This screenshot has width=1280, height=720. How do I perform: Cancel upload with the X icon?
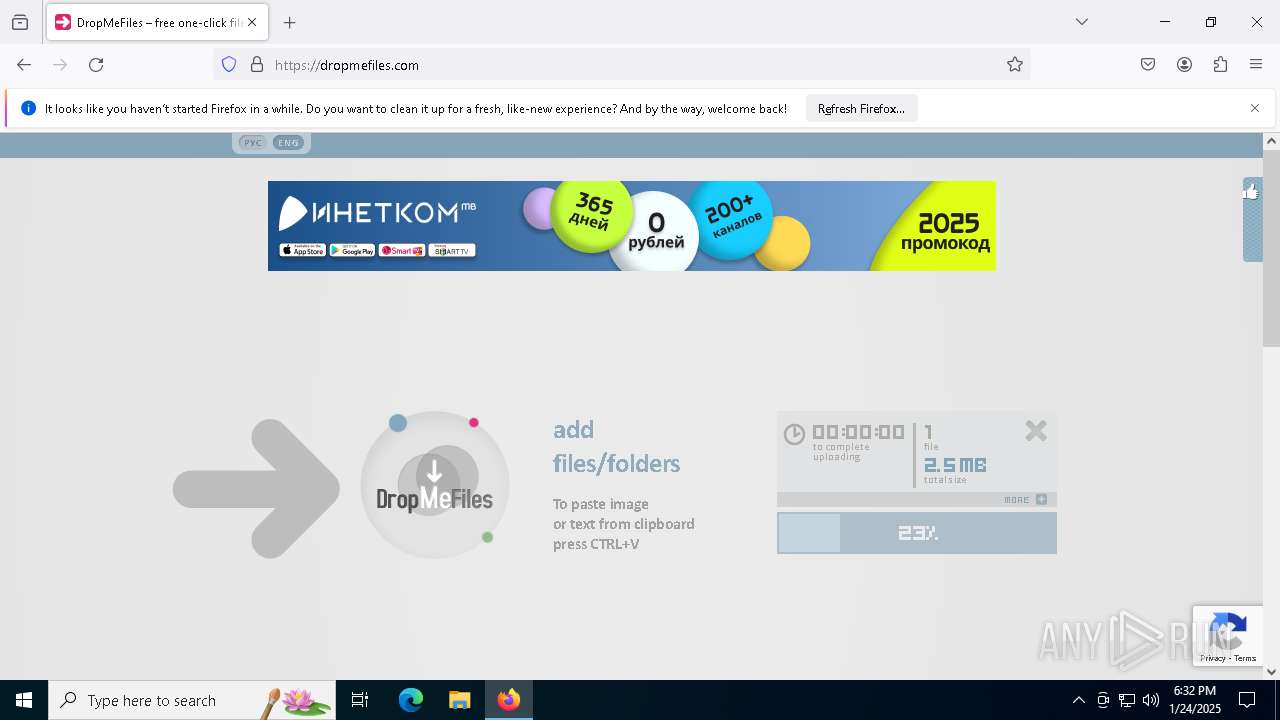(1036, 431)
